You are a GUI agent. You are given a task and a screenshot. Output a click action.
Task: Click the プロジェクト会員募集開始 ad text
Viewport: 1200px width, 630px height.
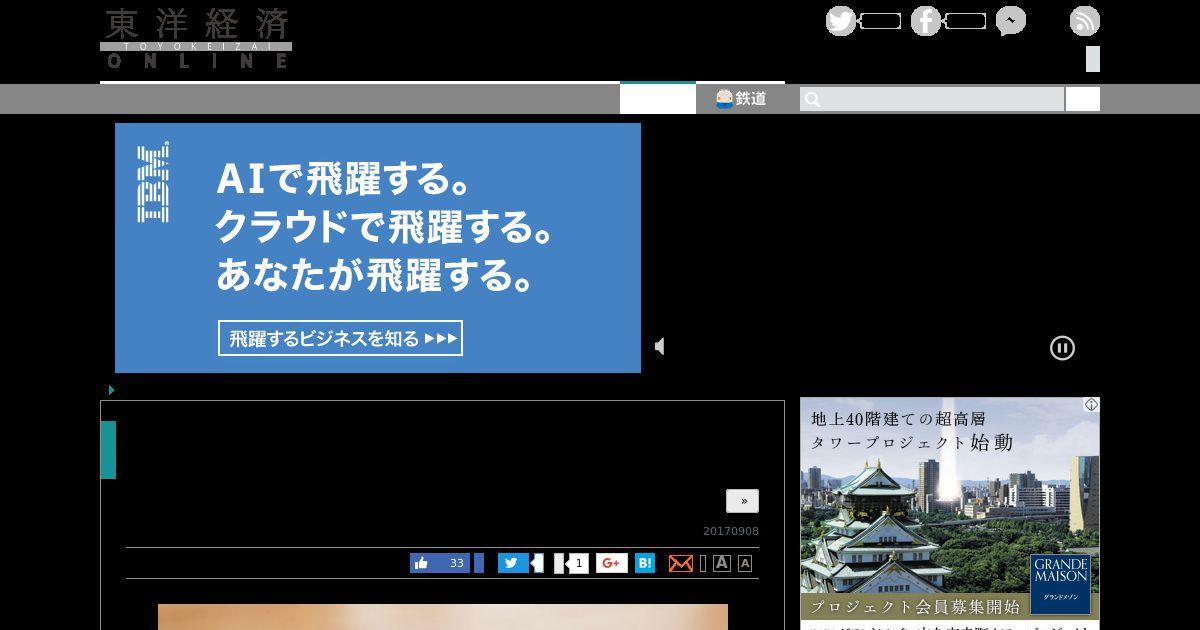pyautogui.click(x=915, y=607)
